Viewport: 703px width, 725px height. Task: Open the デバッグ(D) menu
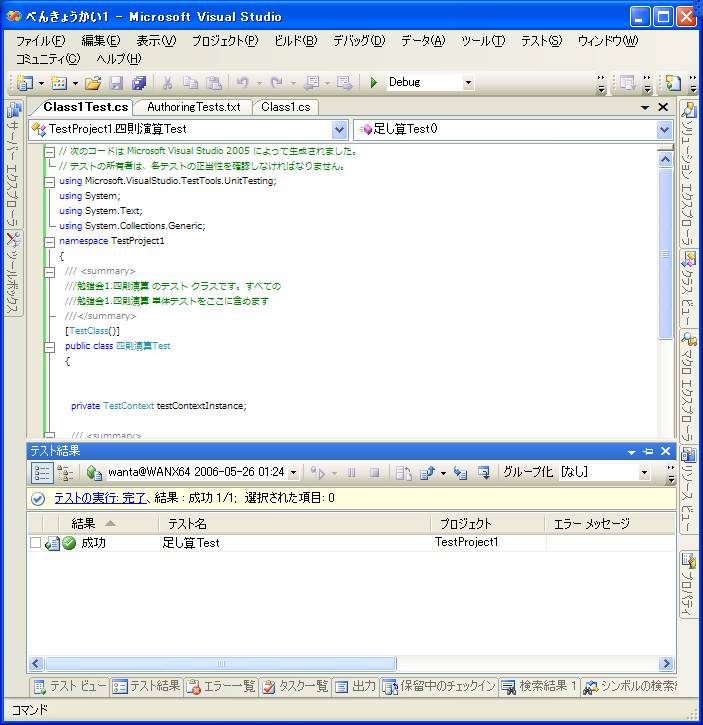[358, 41]
